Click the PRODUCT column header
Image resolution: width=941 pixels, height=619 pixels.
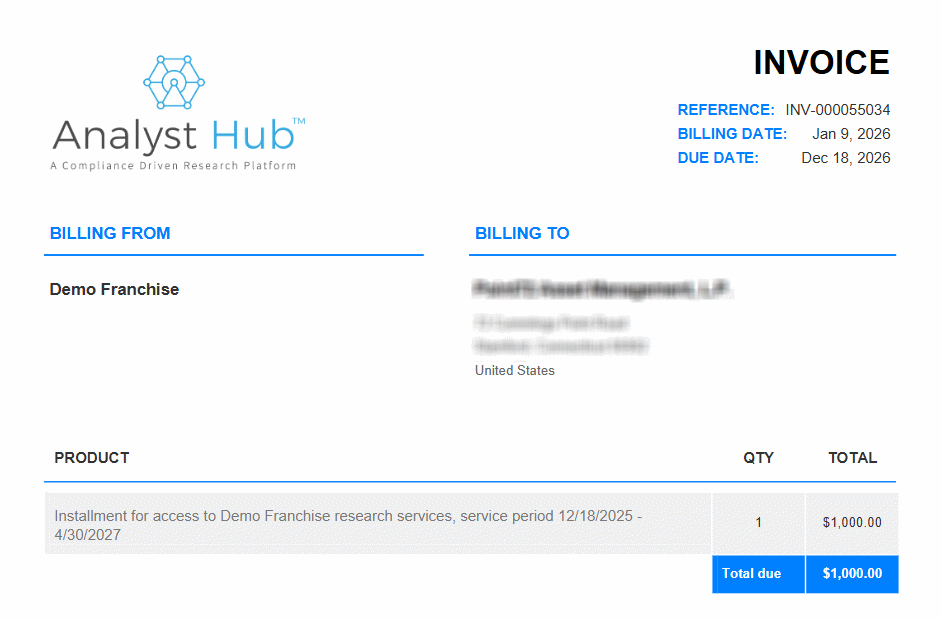(92, 458)
